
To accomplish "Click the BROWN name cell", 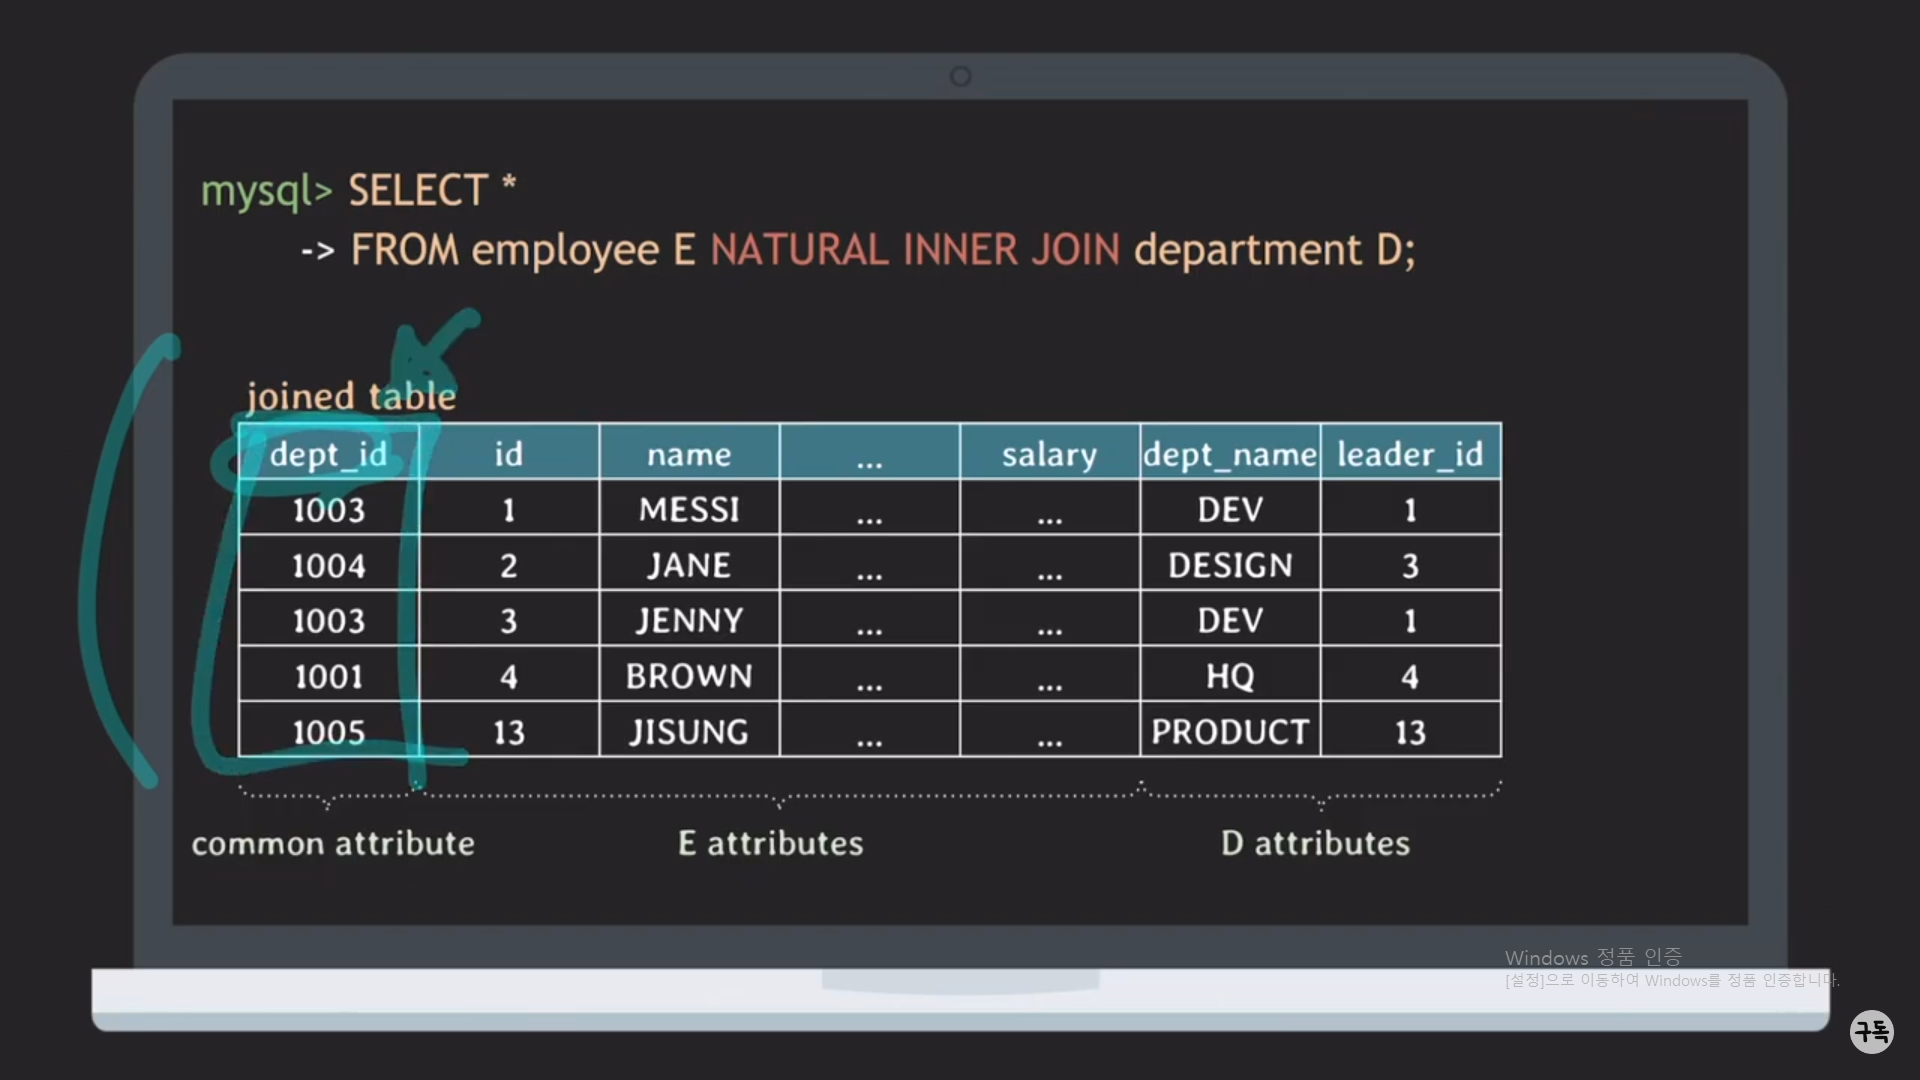I will point(689,677).
